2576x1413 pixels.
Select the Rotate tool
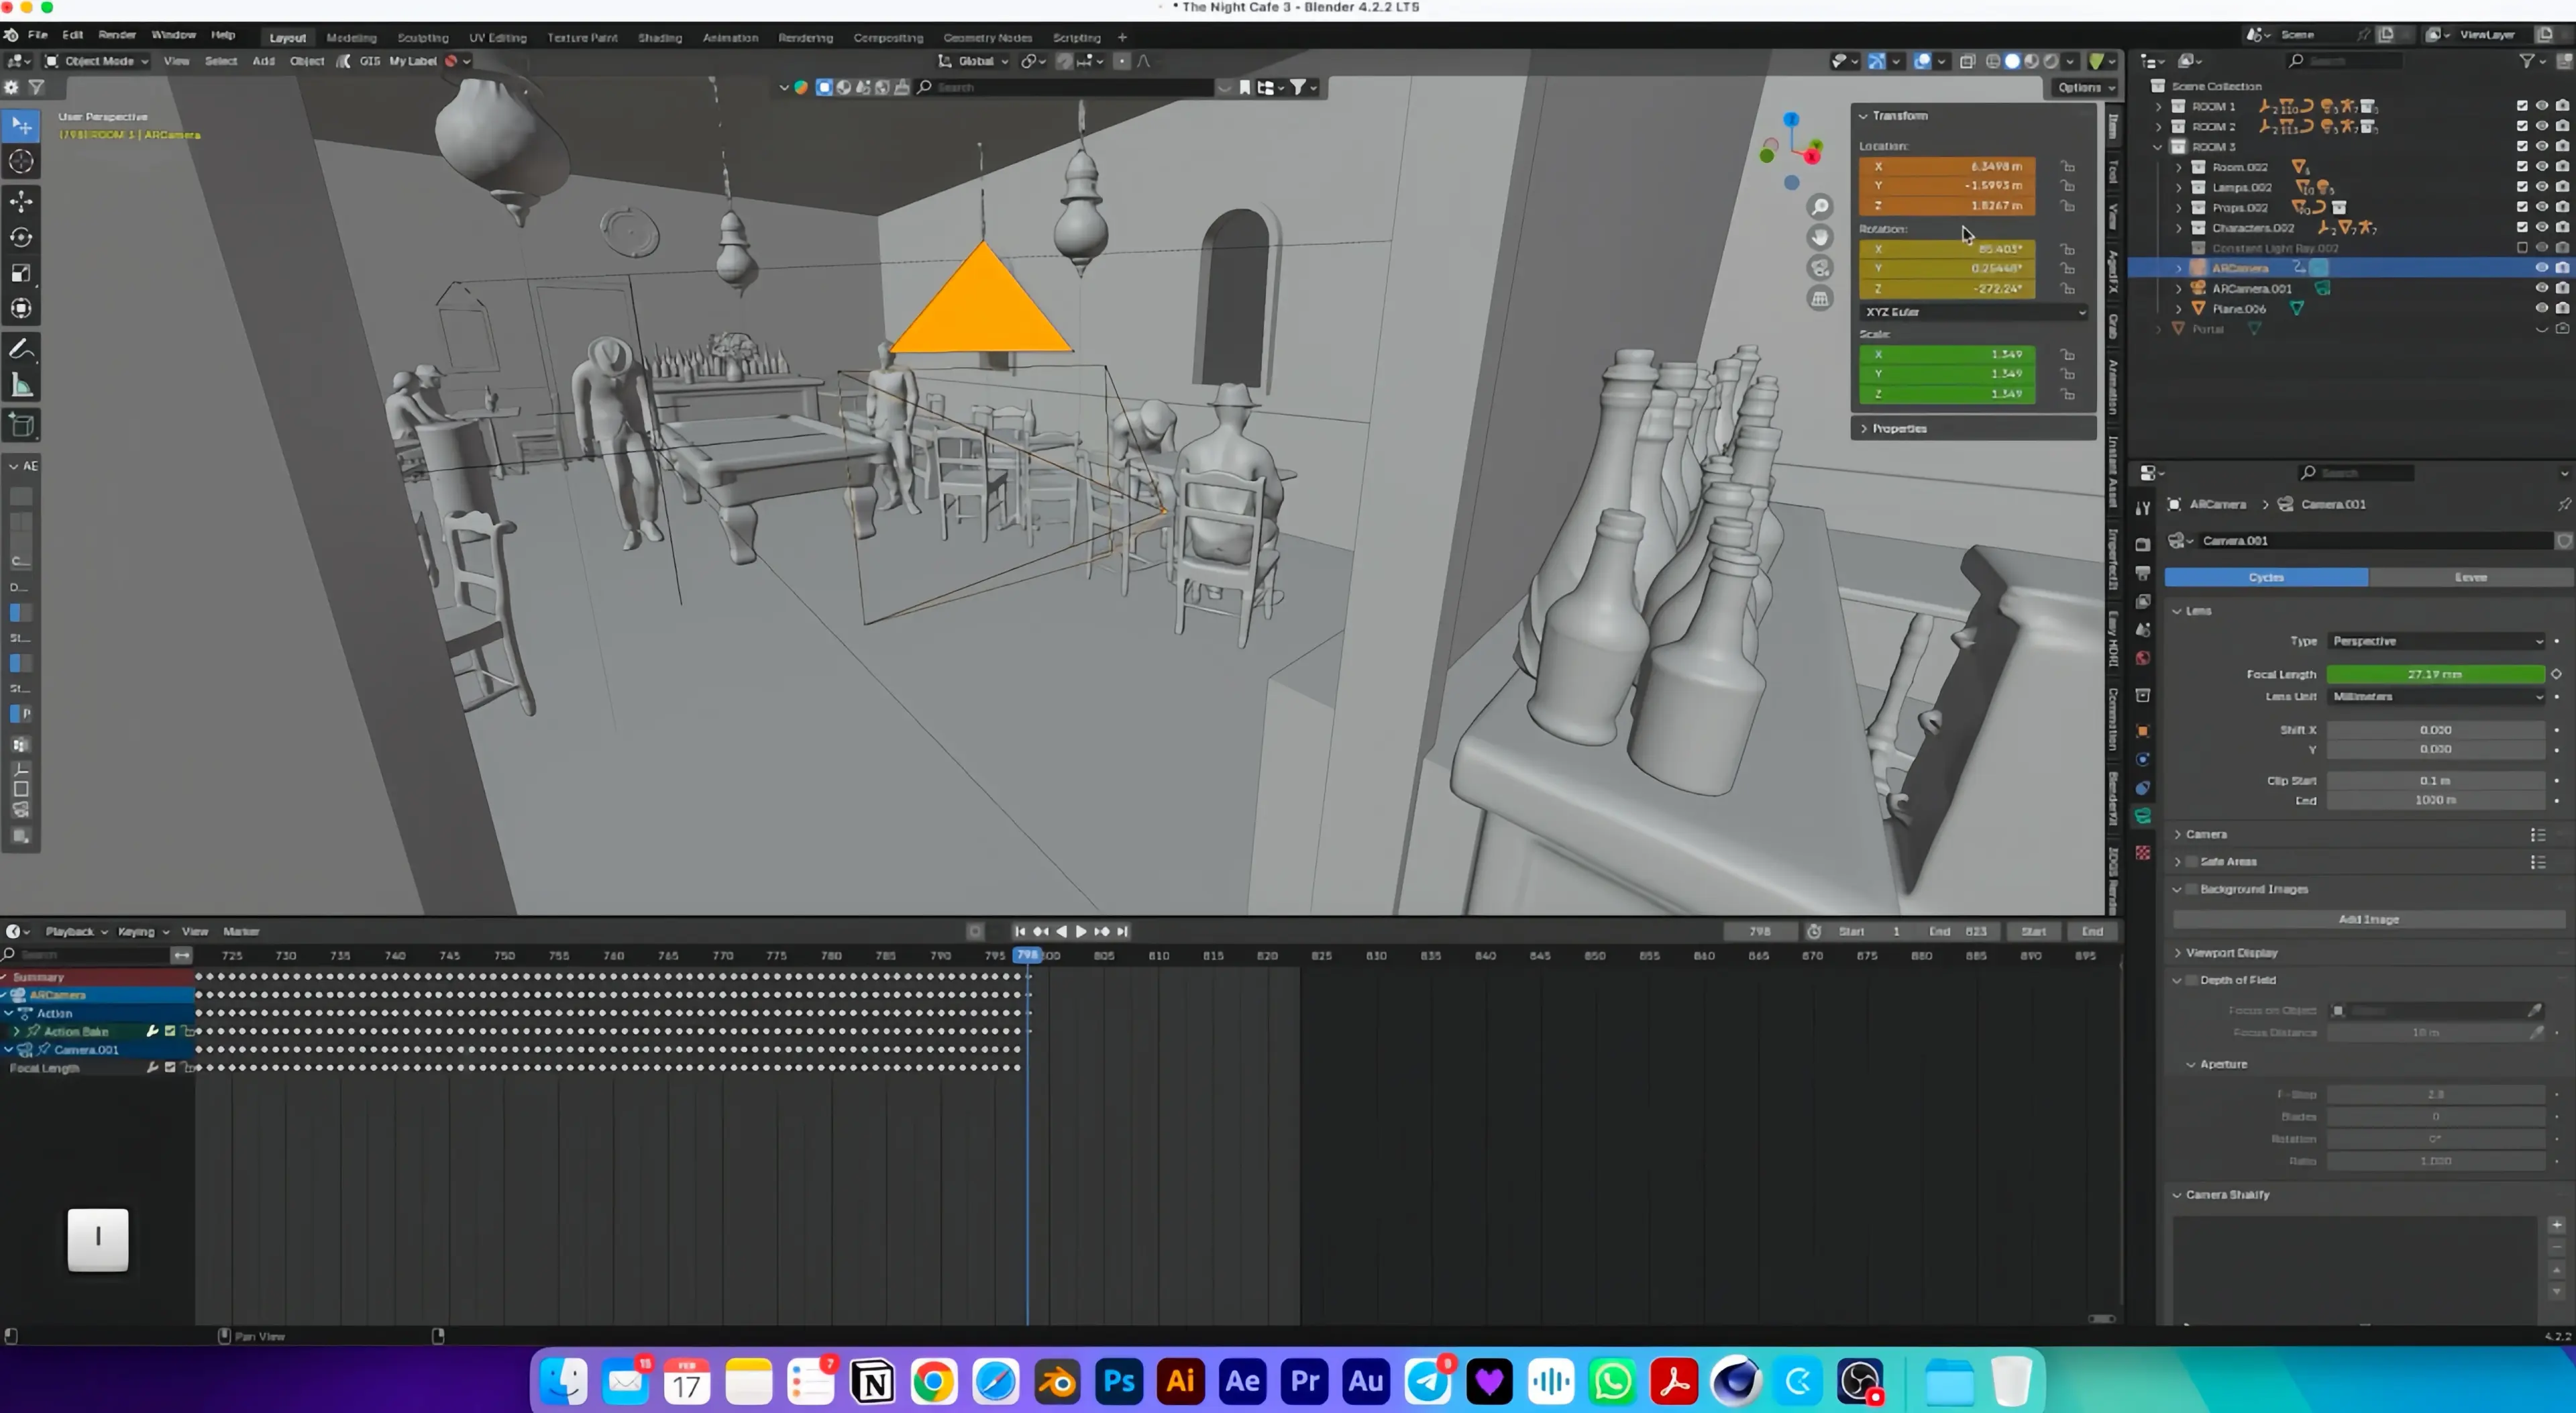21,237
